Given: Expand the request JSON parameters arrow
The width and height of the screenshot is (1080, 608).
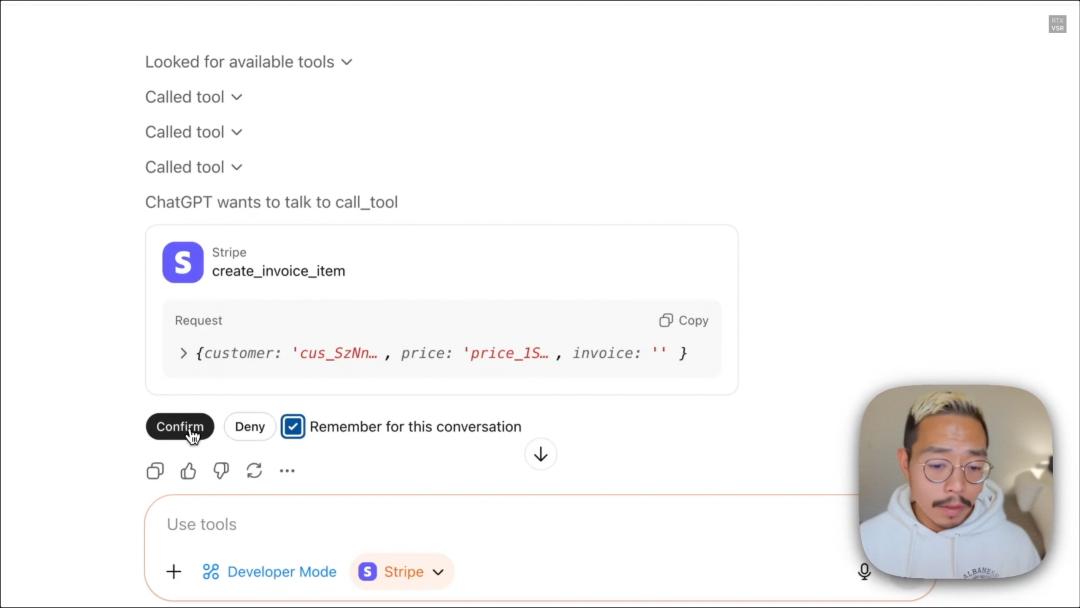Looking at the screenshot, I should (184, 353).
